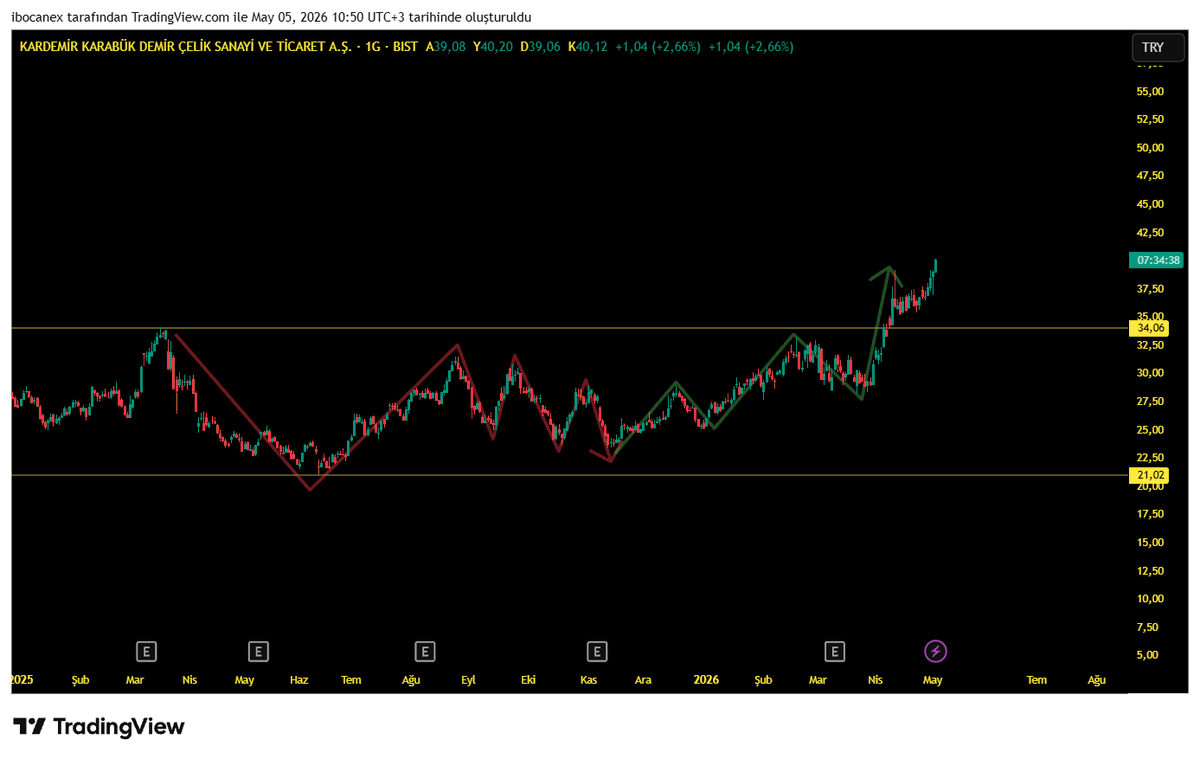This screenshot has width=1200, height=759.
Task: Click the Haz month label on time axis
Action: [x=298, y=680]
